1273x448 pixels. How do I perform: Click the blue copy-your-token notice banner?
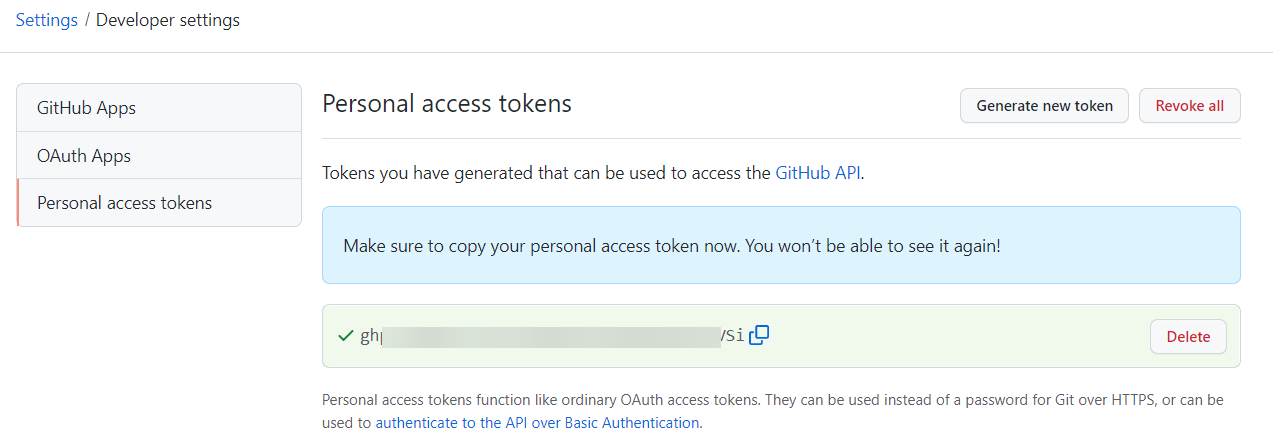[x=780, y=245]
